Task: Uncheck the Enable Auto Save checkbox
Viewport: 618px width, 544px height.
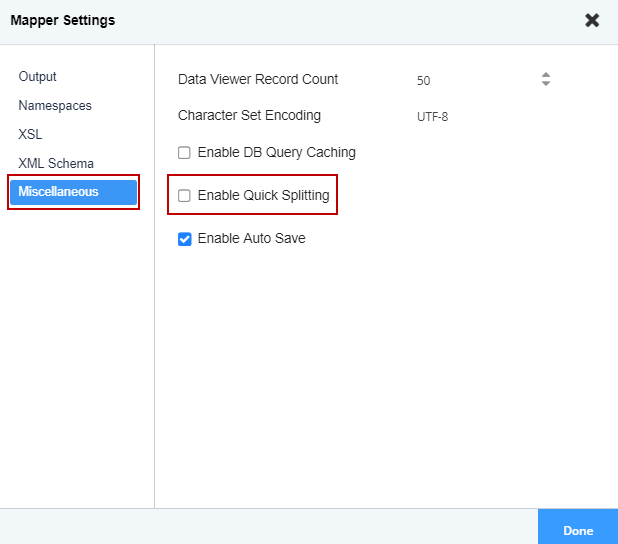Action: 184,239
